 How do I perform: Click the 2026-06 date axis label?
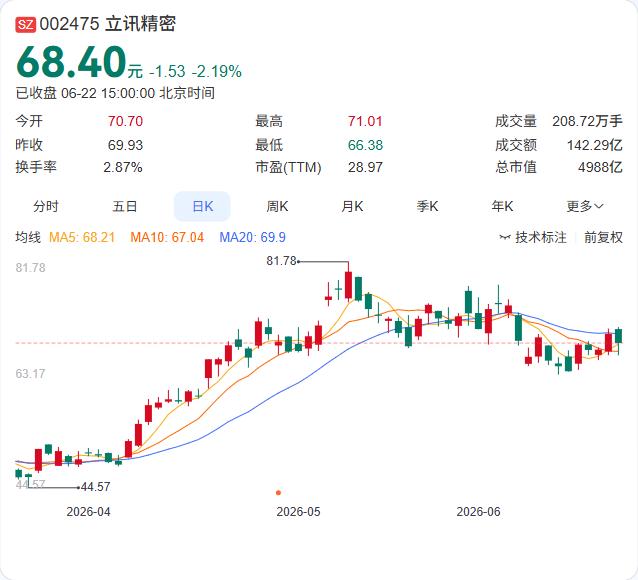point(478,512)
